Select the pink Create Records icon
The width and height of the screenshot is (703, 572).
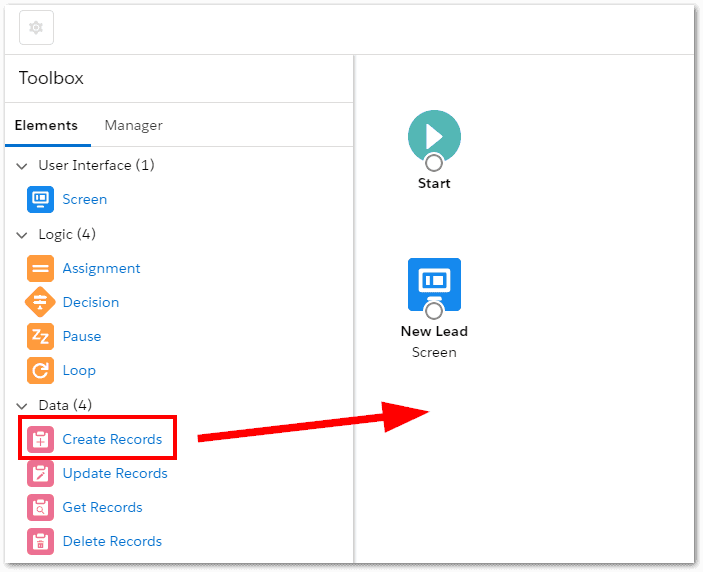(x=41, y=439)
